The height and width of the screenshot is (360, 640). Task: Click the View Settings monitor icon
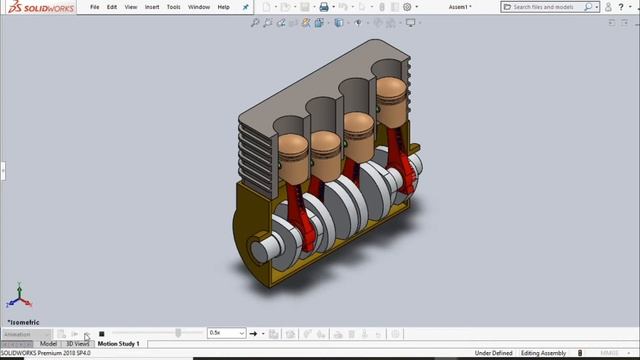411,23
